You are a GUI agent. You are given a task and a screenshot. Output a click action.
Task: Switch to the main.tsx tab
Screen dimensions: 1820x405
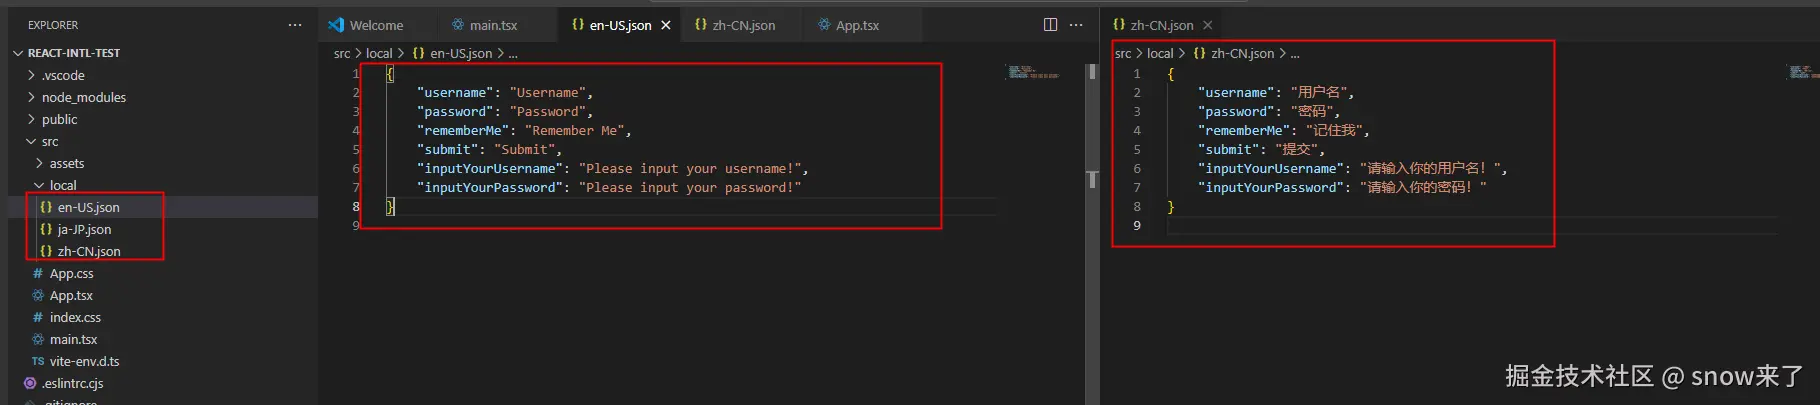[493, 25]
